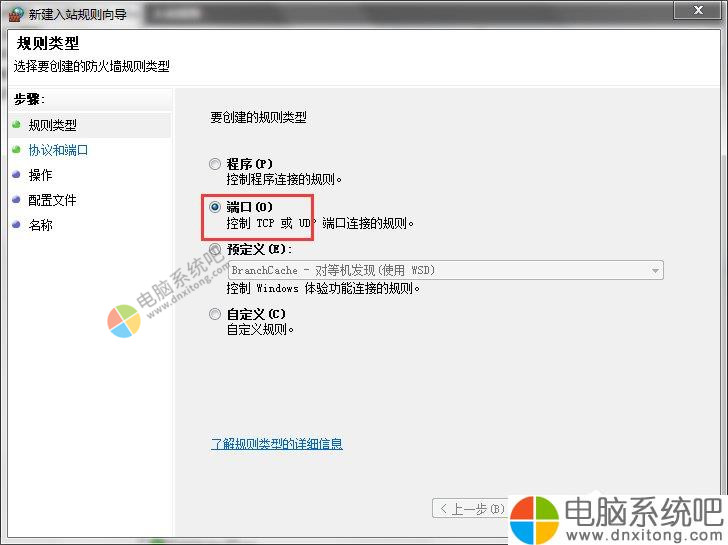Screen dimensions: 728x545
Task: Click the blue bullet beside 配置文件
Action: [x=16, y=200]
